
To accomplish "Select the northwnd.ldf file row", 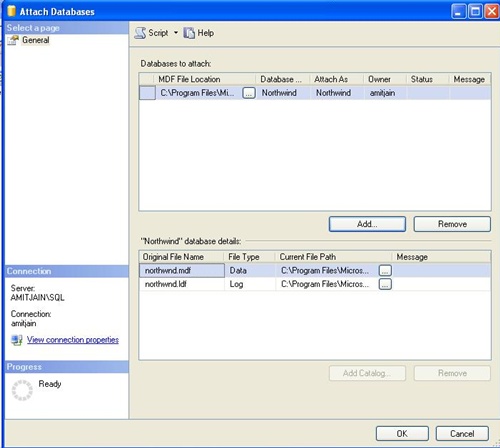I will 315,284.
